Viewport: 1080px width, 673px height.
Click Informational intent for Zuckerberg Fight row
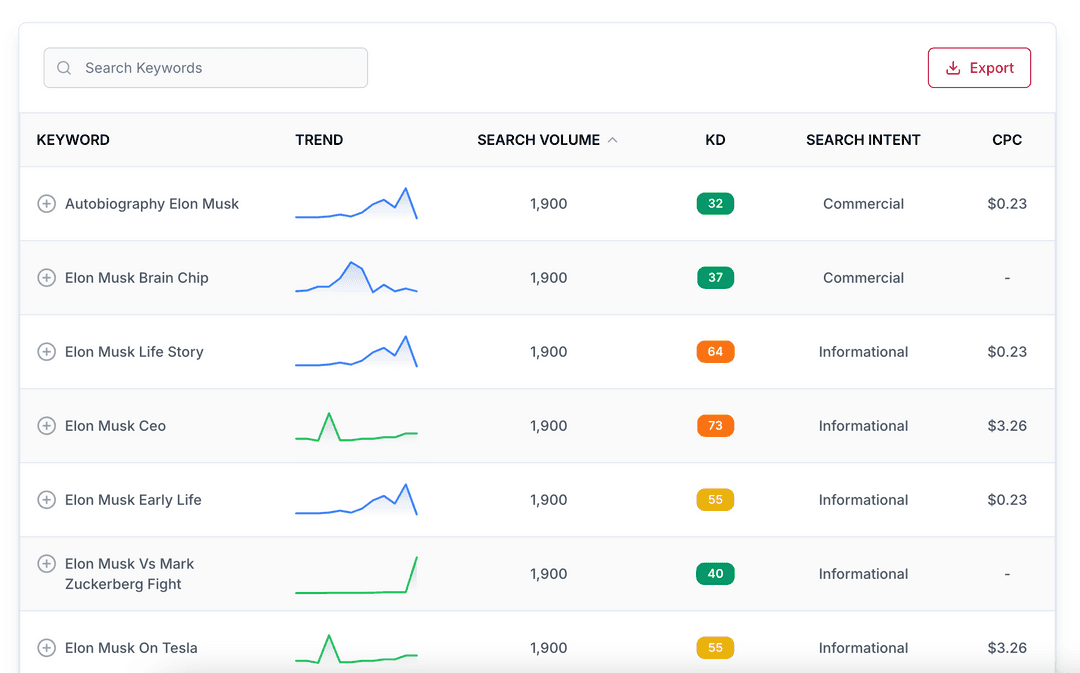click(x=863, y=574)
